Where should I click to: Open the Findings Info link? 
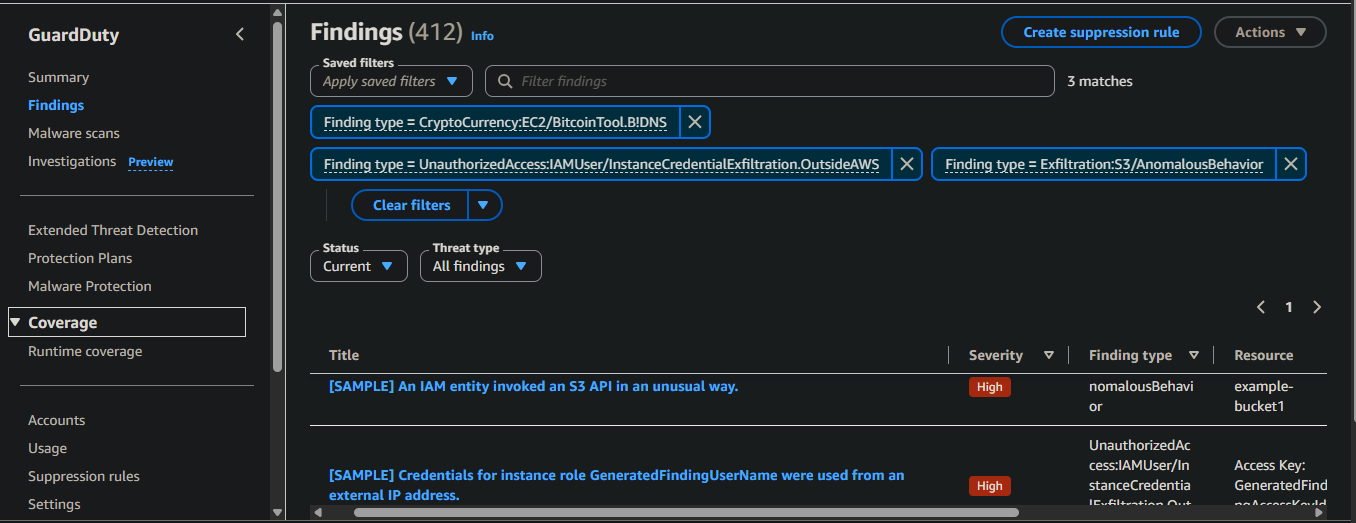482,35
